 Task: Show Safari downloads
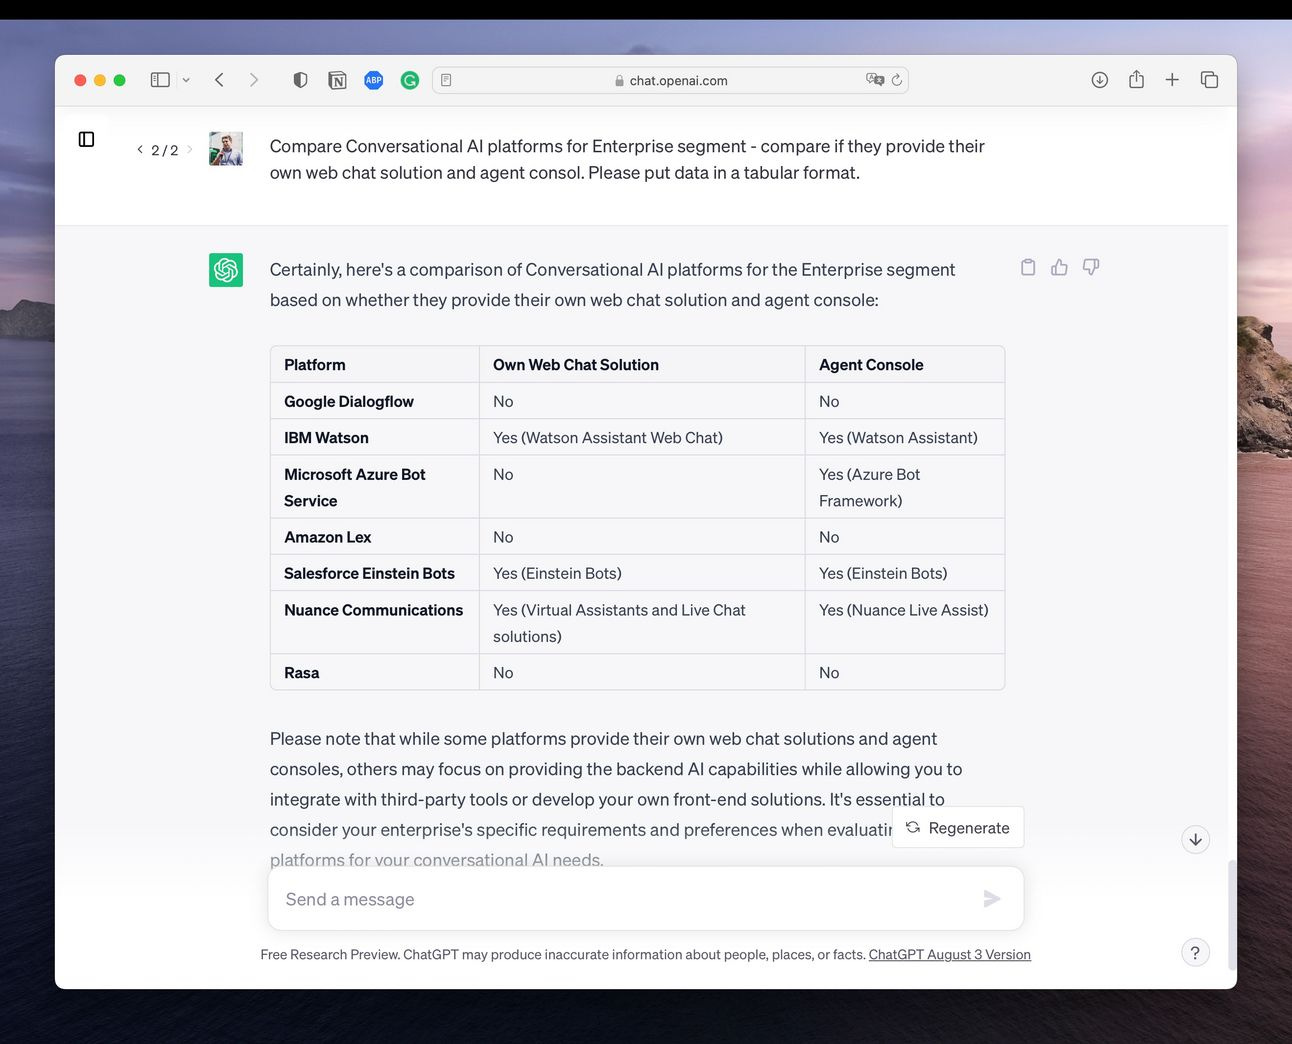click(x=1099, y=80)
